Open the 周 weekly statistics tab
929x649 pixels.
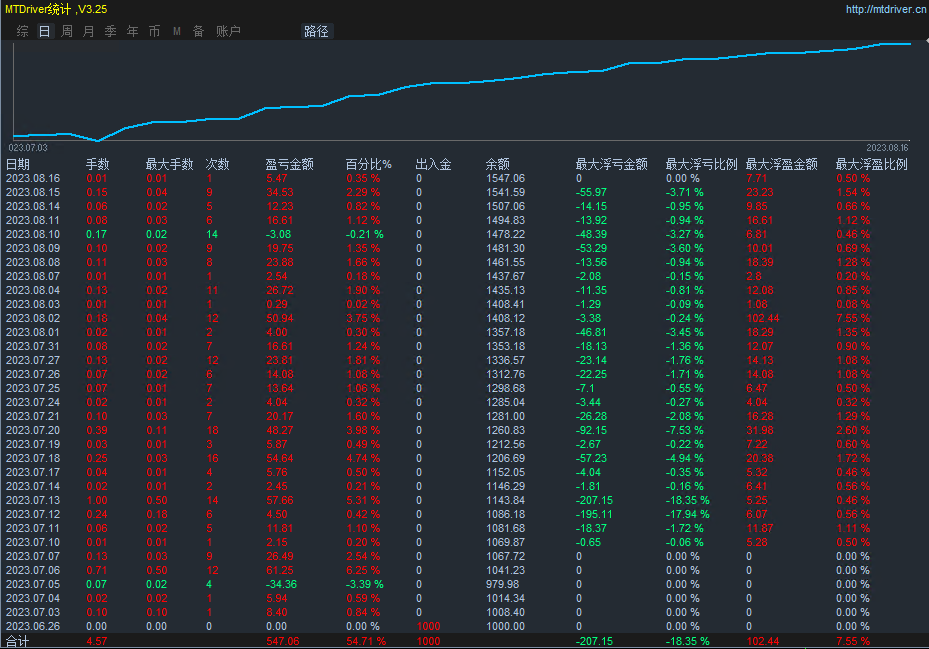pyautogui.click(x=66, y=31)
